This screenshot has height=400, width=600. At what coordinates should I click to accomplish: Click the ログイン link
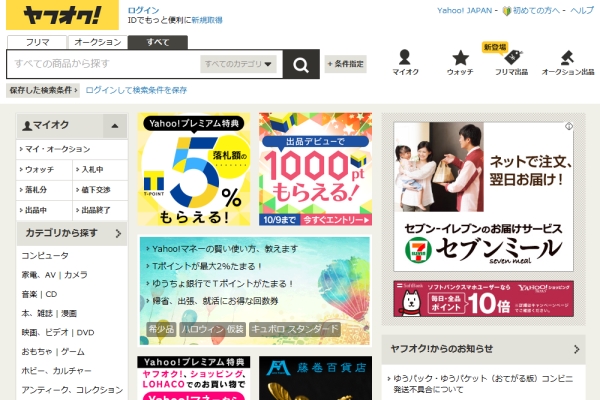pyautogui.click(x=143, y=10)
